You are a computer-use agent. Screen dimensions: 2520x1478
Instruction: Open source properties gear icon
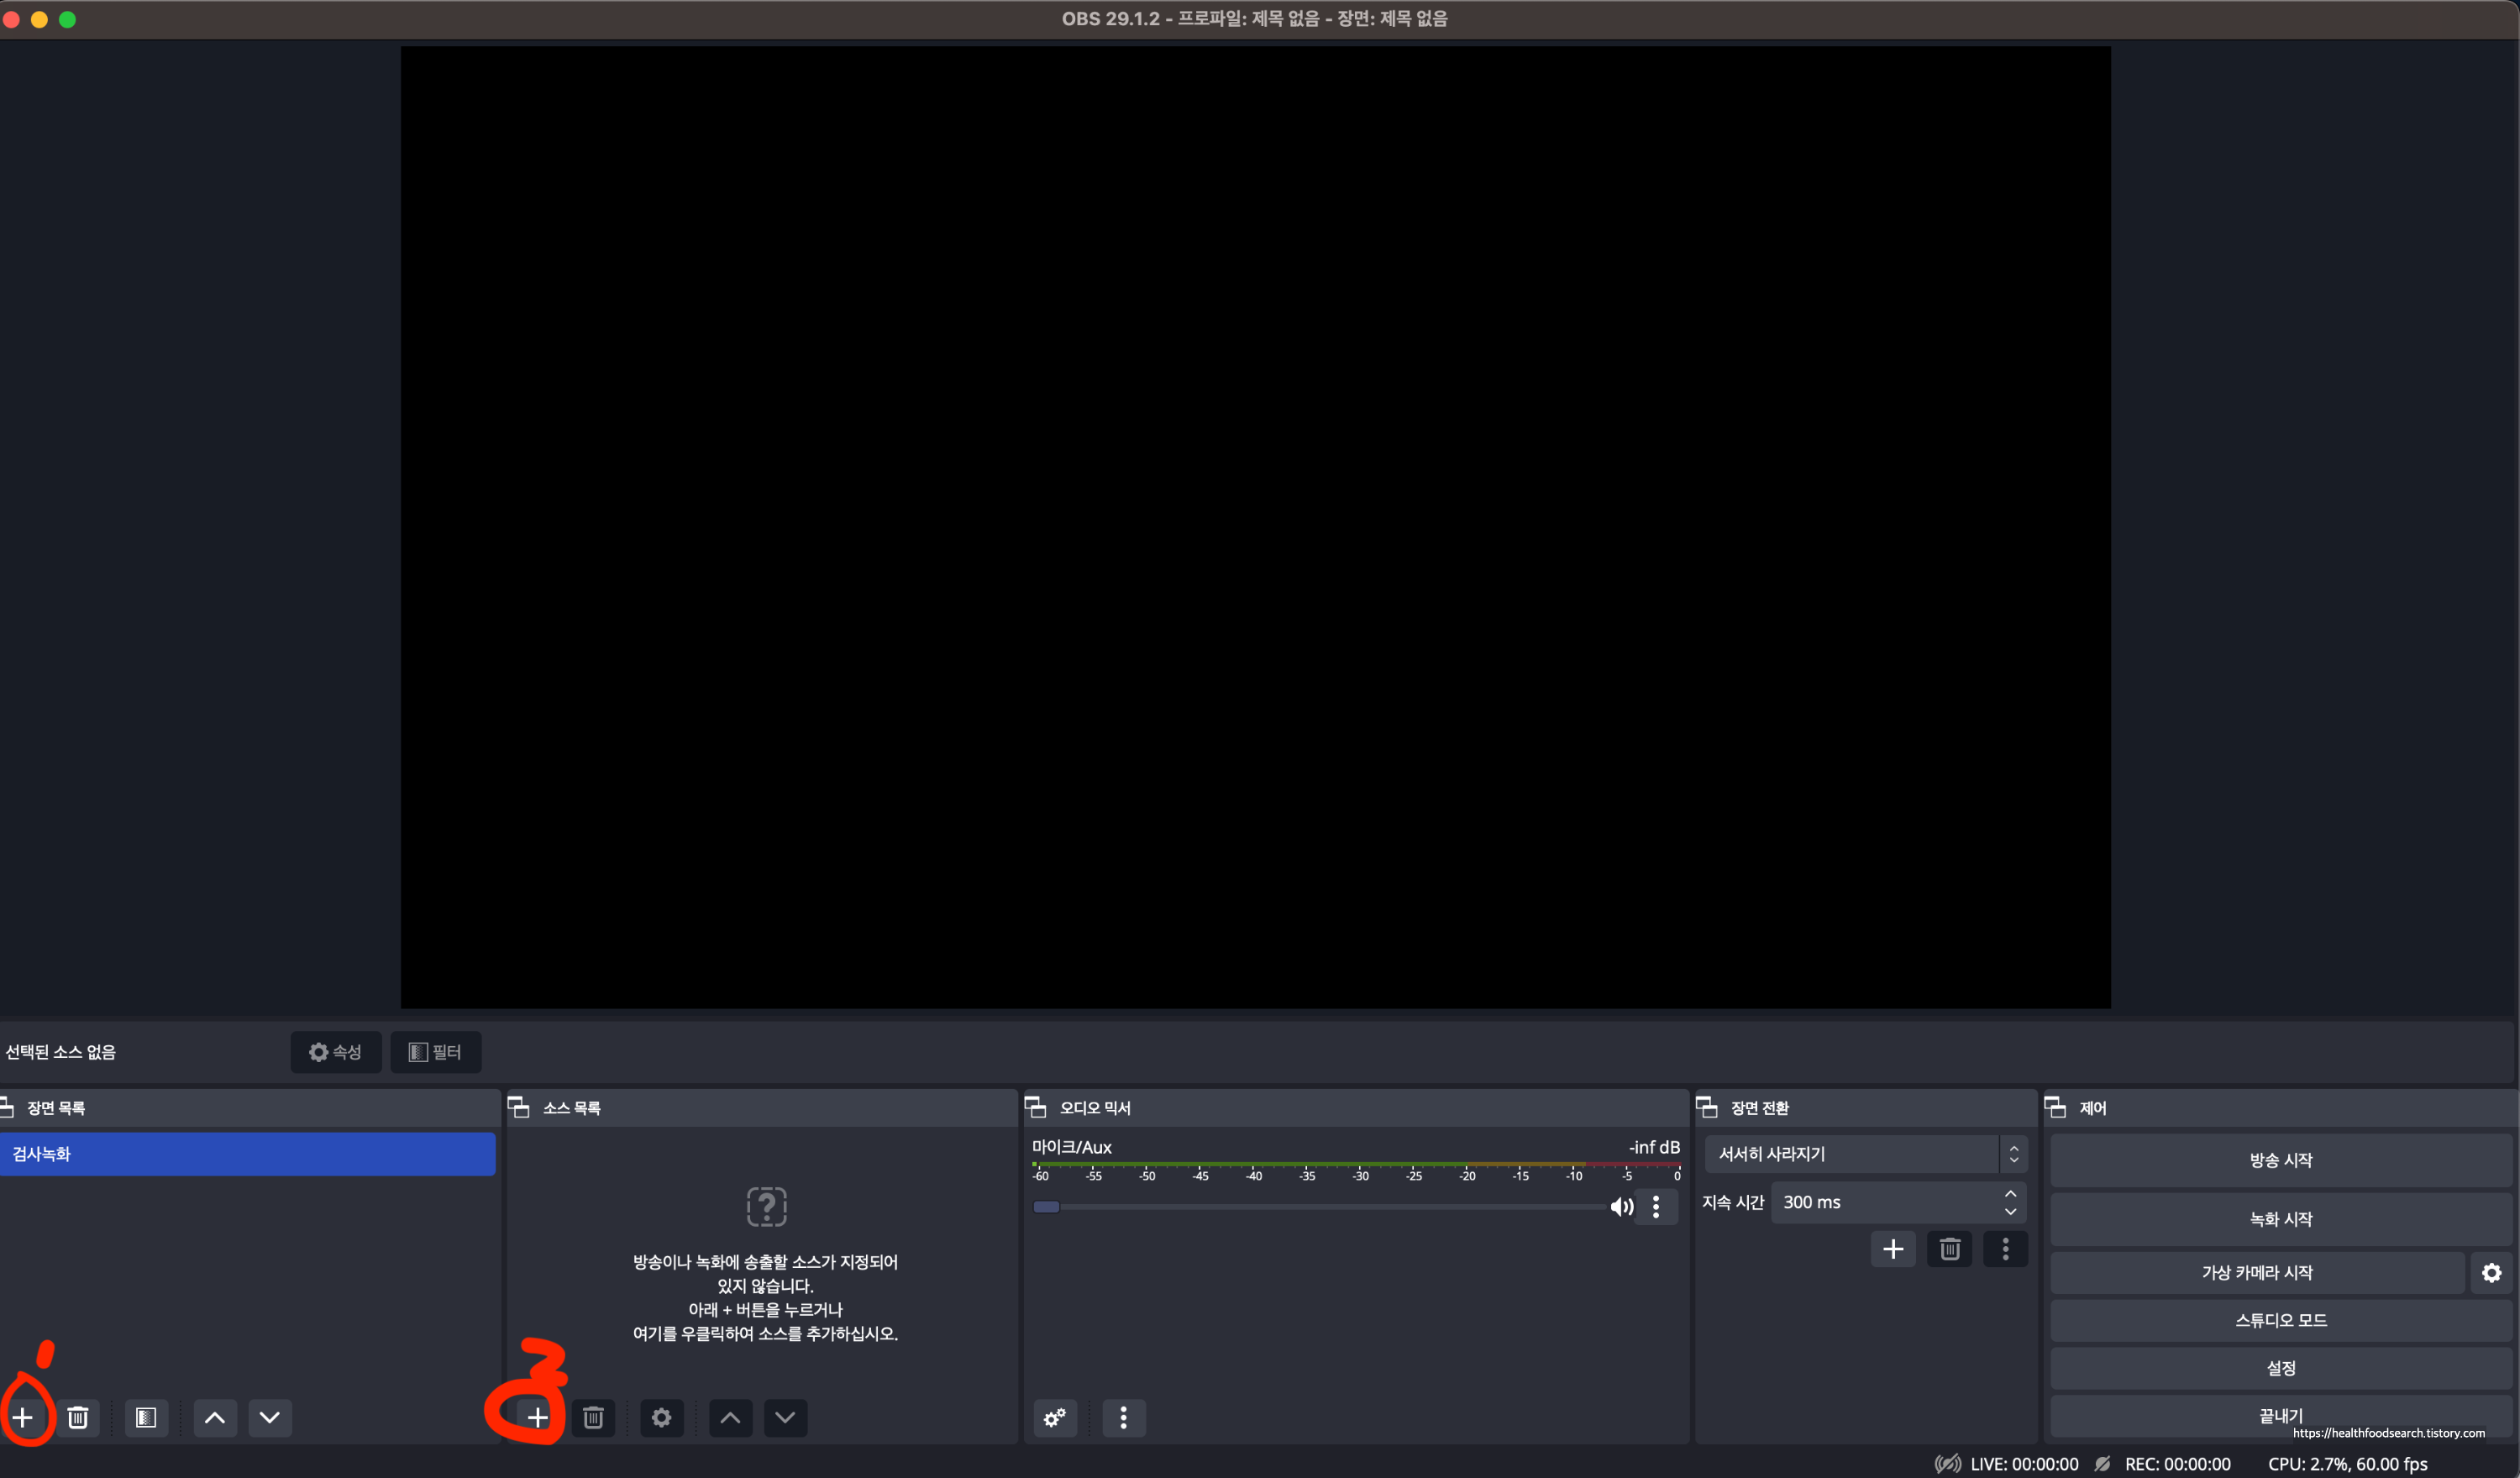[661, 1417]
